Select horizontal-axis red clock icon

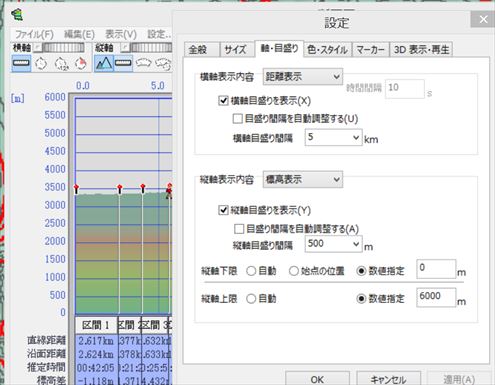pos(81,63)
